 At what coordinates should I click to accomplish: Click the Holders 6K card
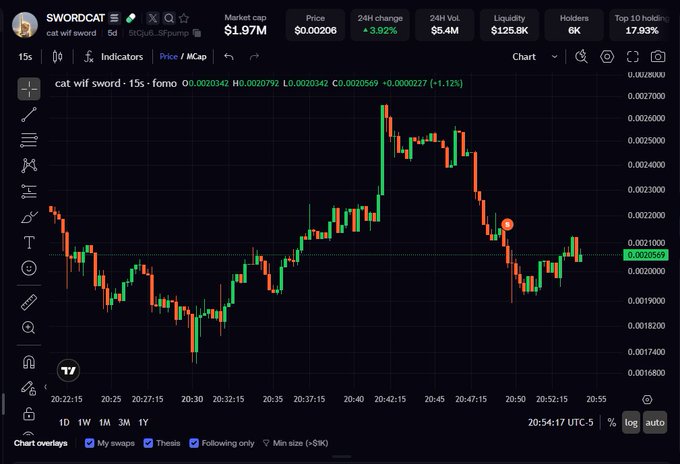click(x=574, y=25)
